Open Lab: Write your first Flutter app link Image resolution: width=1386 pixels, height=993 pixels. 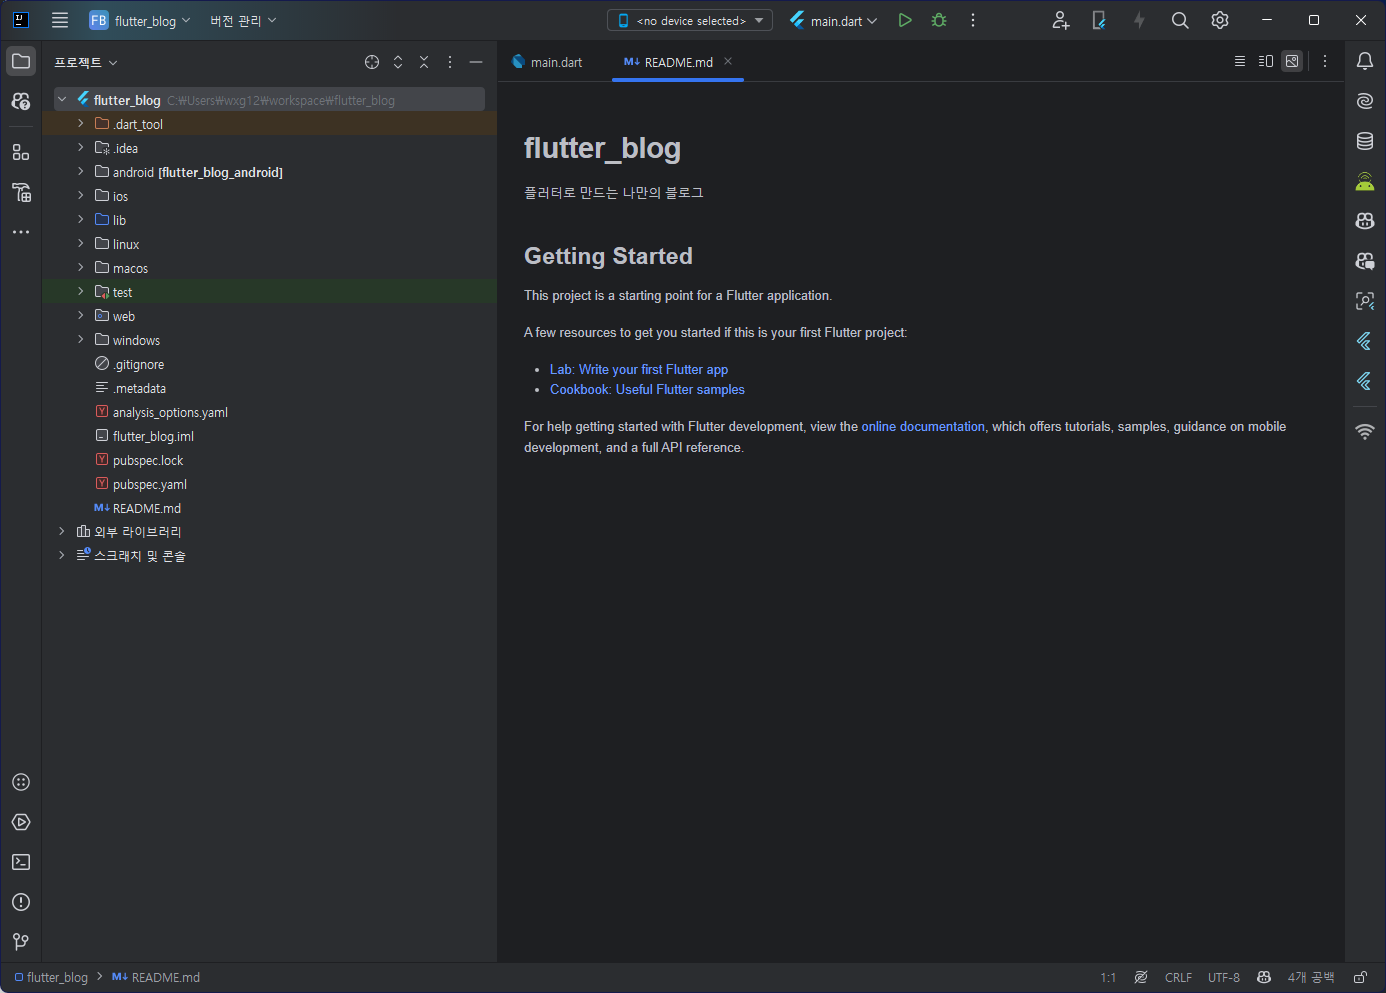[x=639, y=369]
